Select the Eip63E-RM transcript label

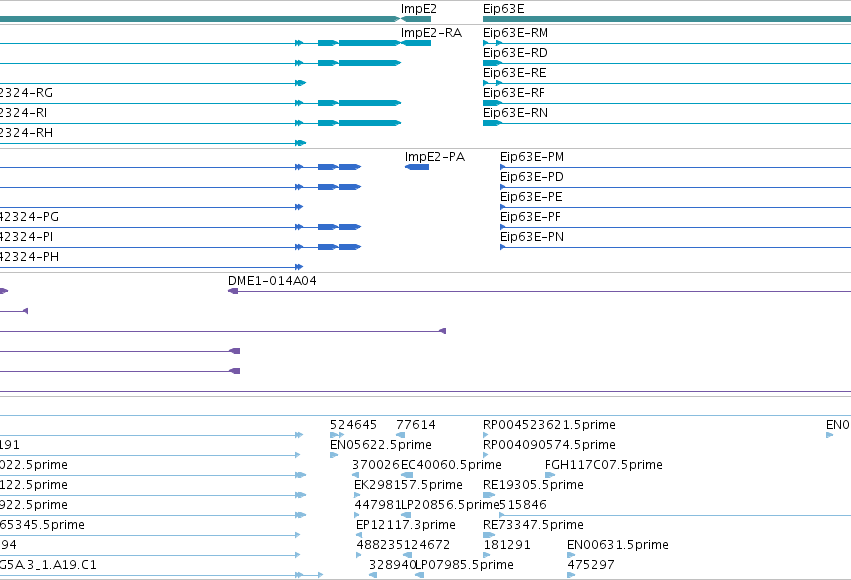click(x=515, y=33)
